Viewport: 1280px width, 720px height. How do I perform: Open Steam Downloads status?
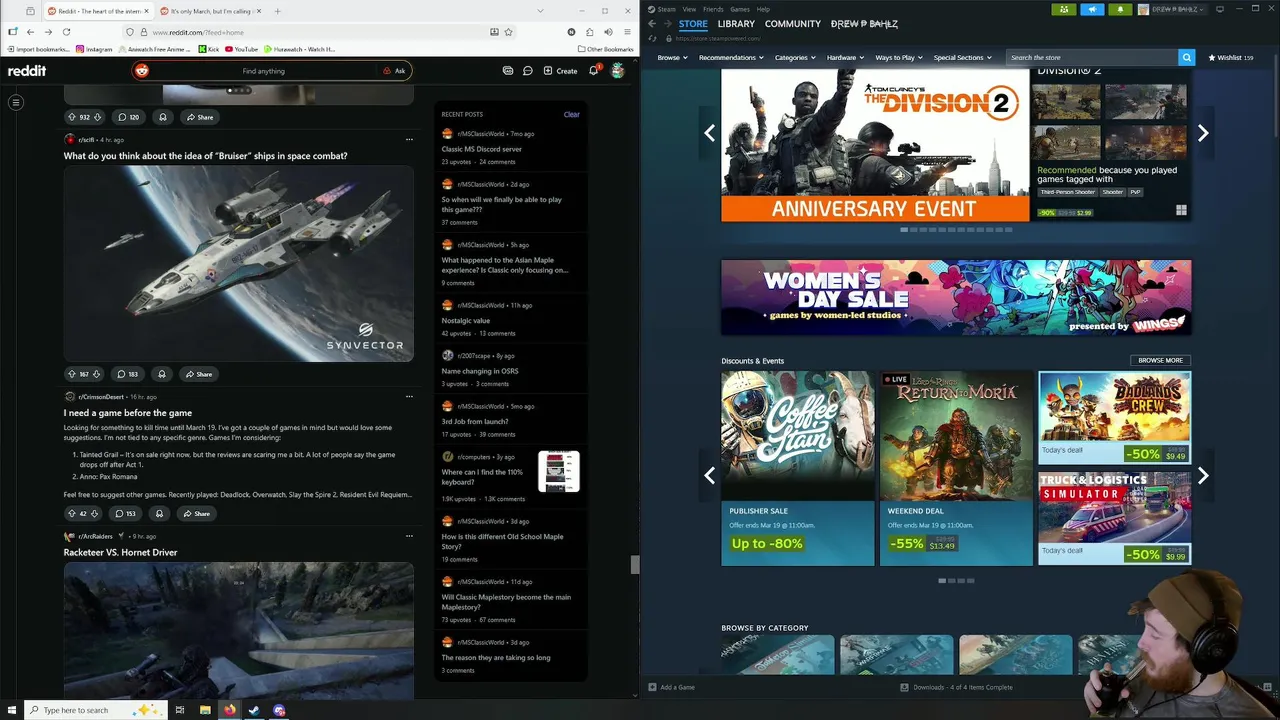point(957,687)
